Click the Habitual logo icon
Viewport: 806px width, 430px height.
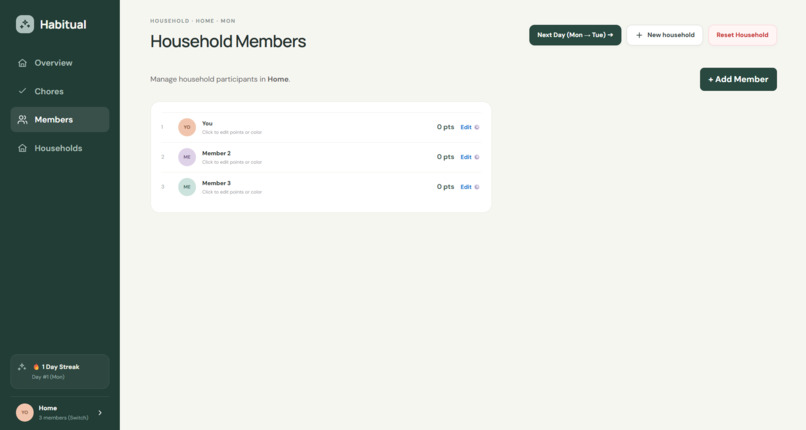(25, 24)
